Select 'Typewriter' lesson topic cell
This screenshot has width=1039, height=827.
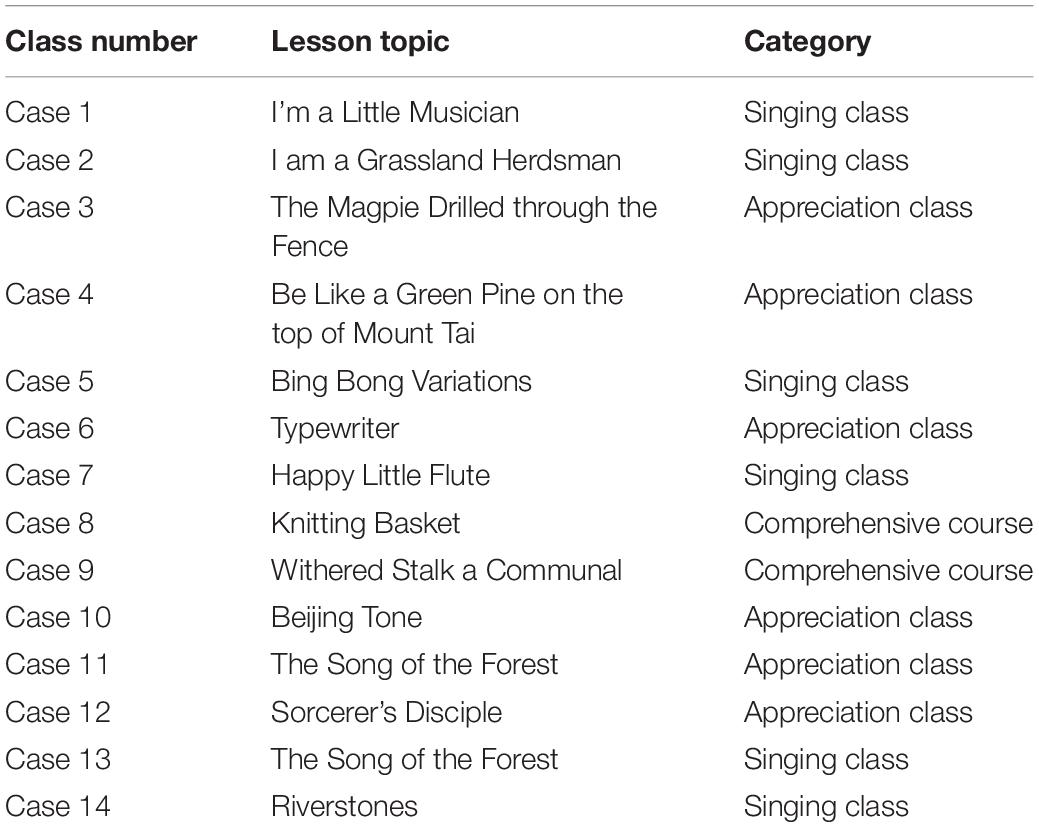335,429
